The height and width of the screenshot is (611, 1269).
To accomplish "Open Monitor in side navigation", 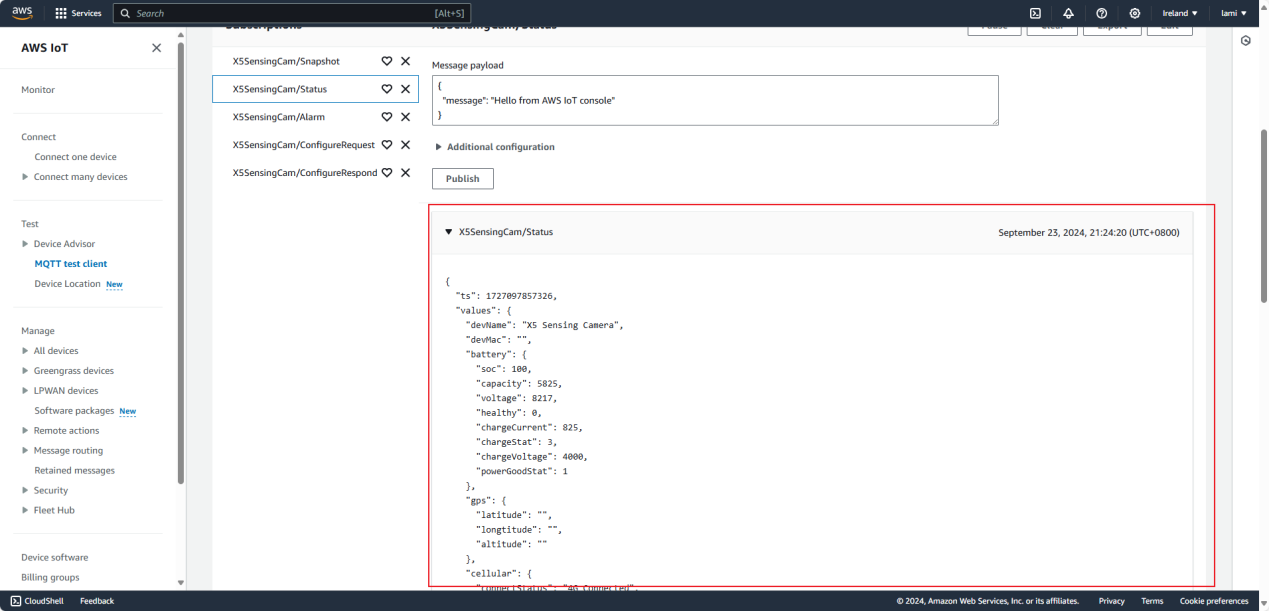I will pos(38,90).
